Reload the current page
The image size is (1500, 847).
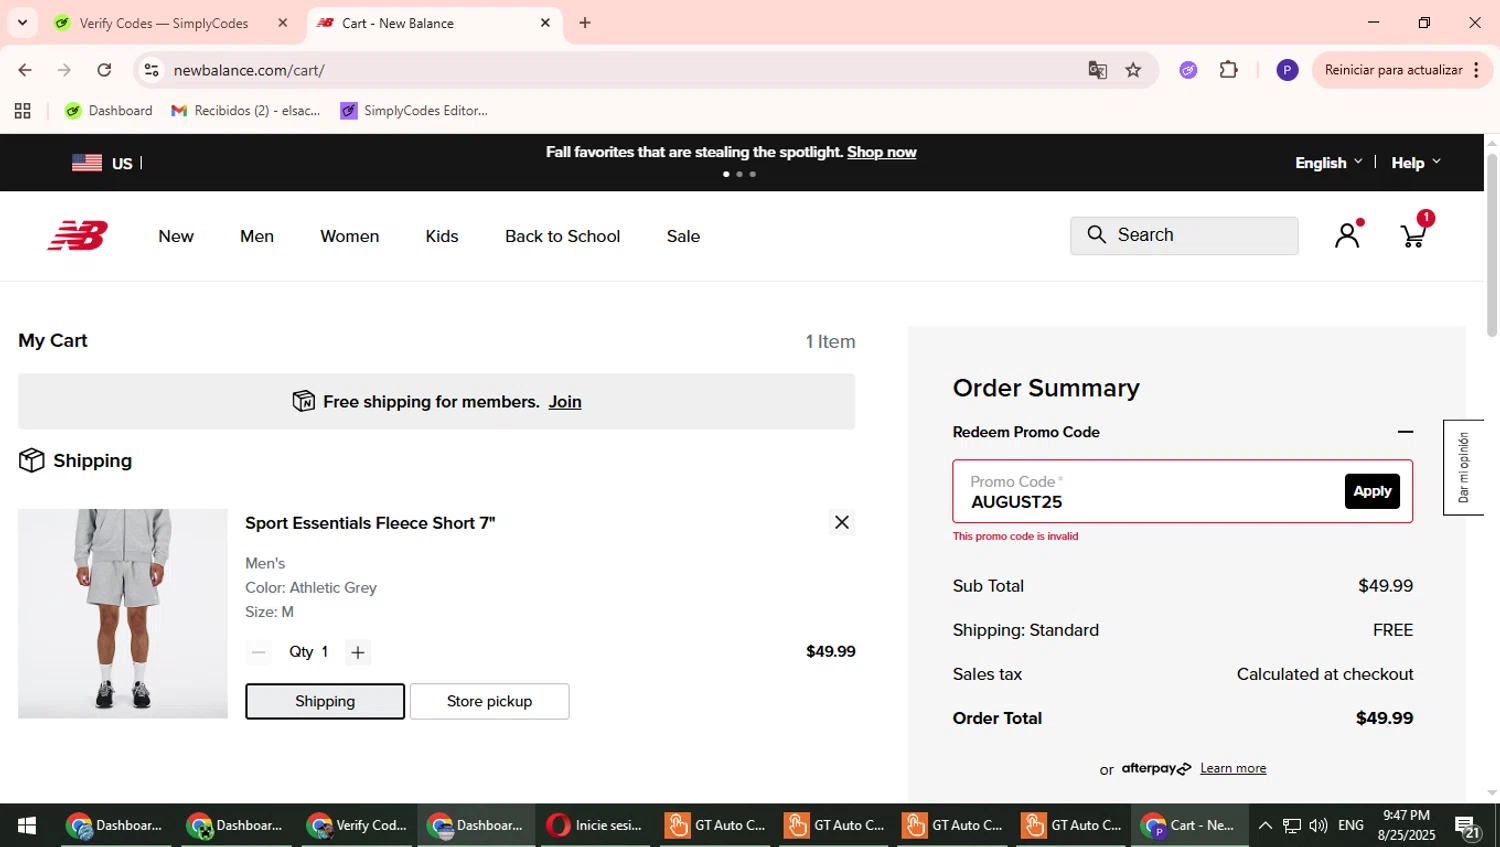pyautogui.click(x=104, y=70)
